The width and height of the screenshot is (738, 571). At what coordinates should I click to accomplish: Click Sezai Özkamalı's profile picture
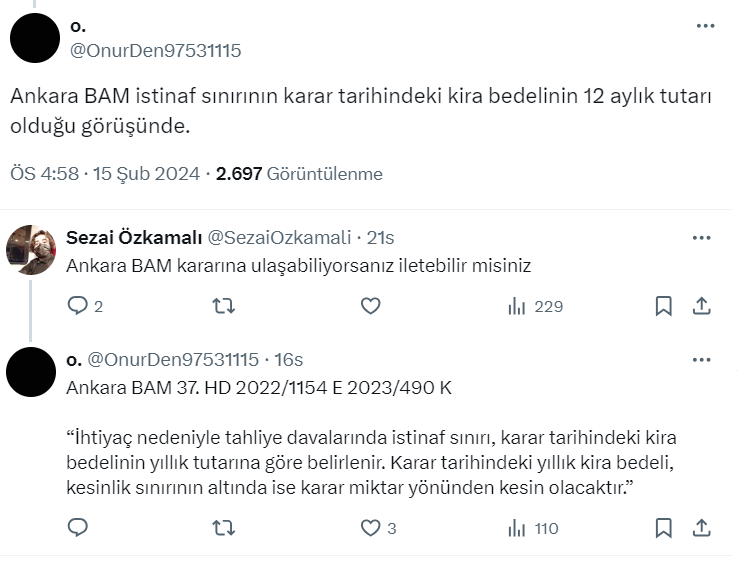click(x=31, y=250)
